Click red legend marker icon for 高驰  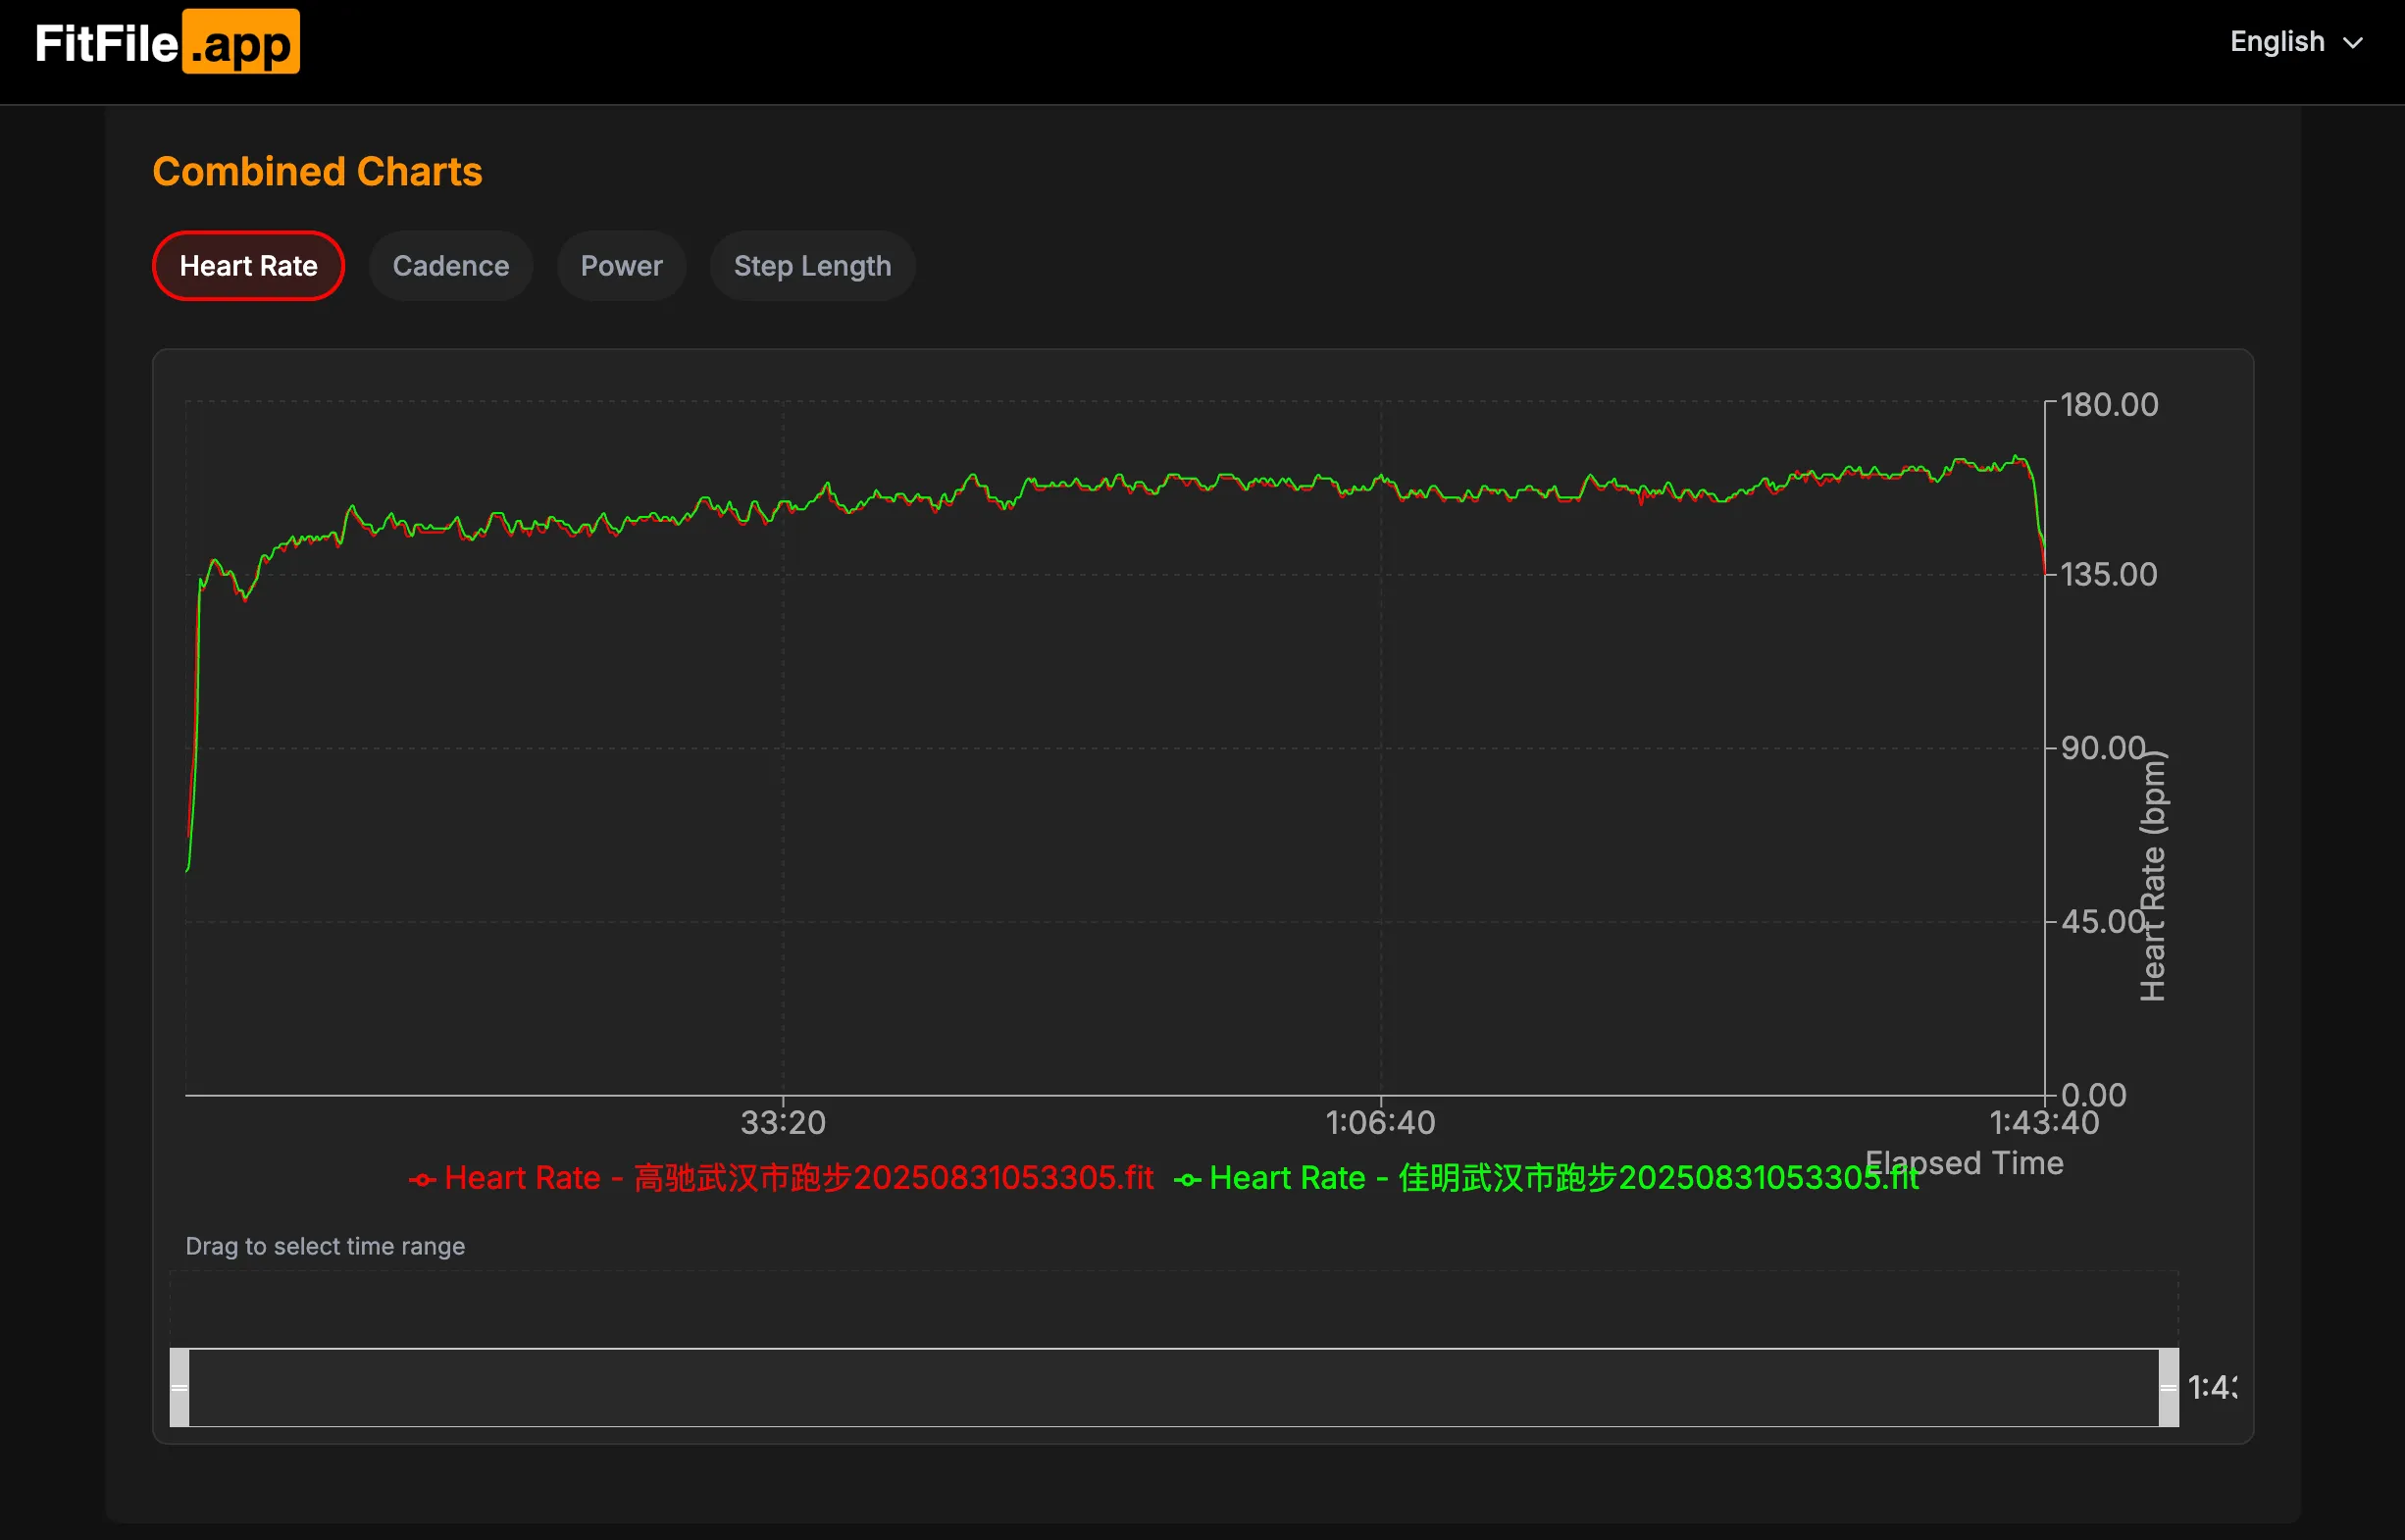[422, 1180]
